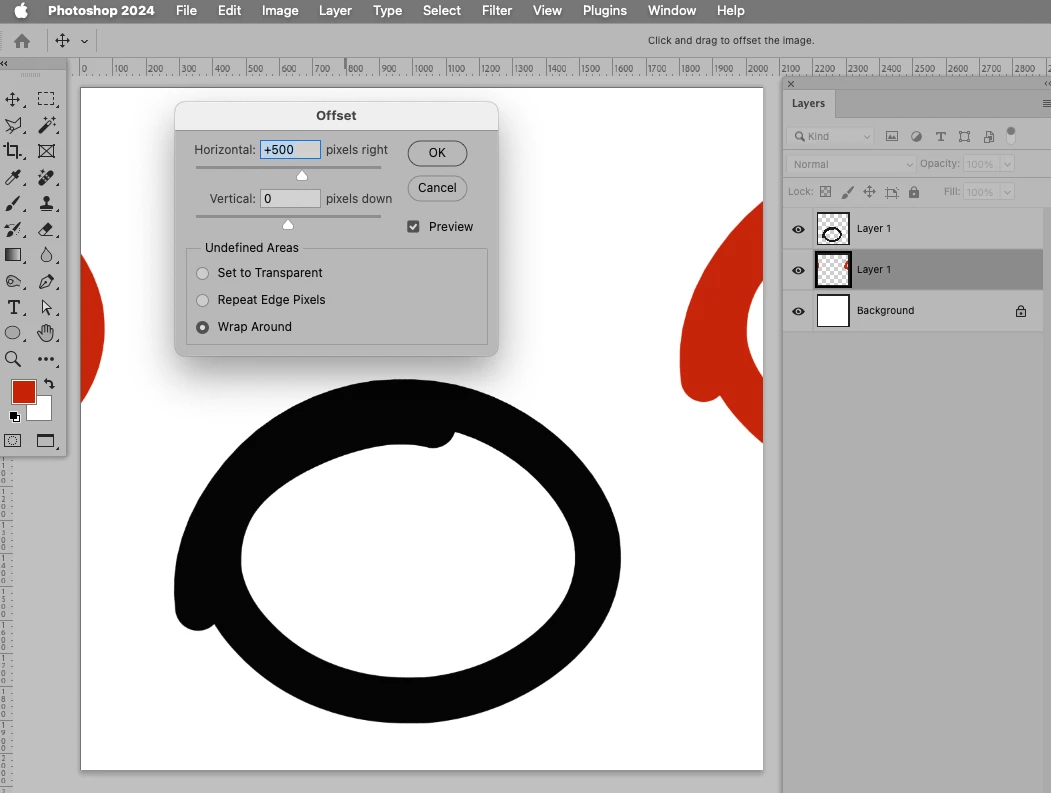Select the Horizontal Type tool
This screenshot has height=793, width=1051.
click(13, 308)
